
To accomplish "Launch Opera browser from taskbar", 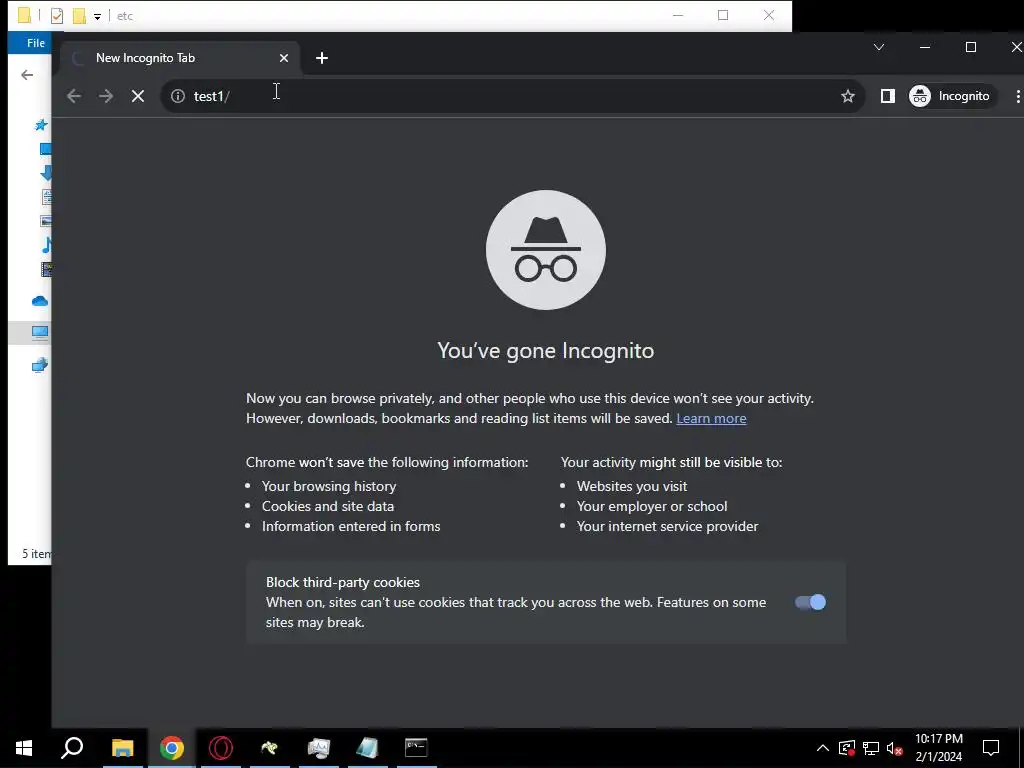I will 221,748.
